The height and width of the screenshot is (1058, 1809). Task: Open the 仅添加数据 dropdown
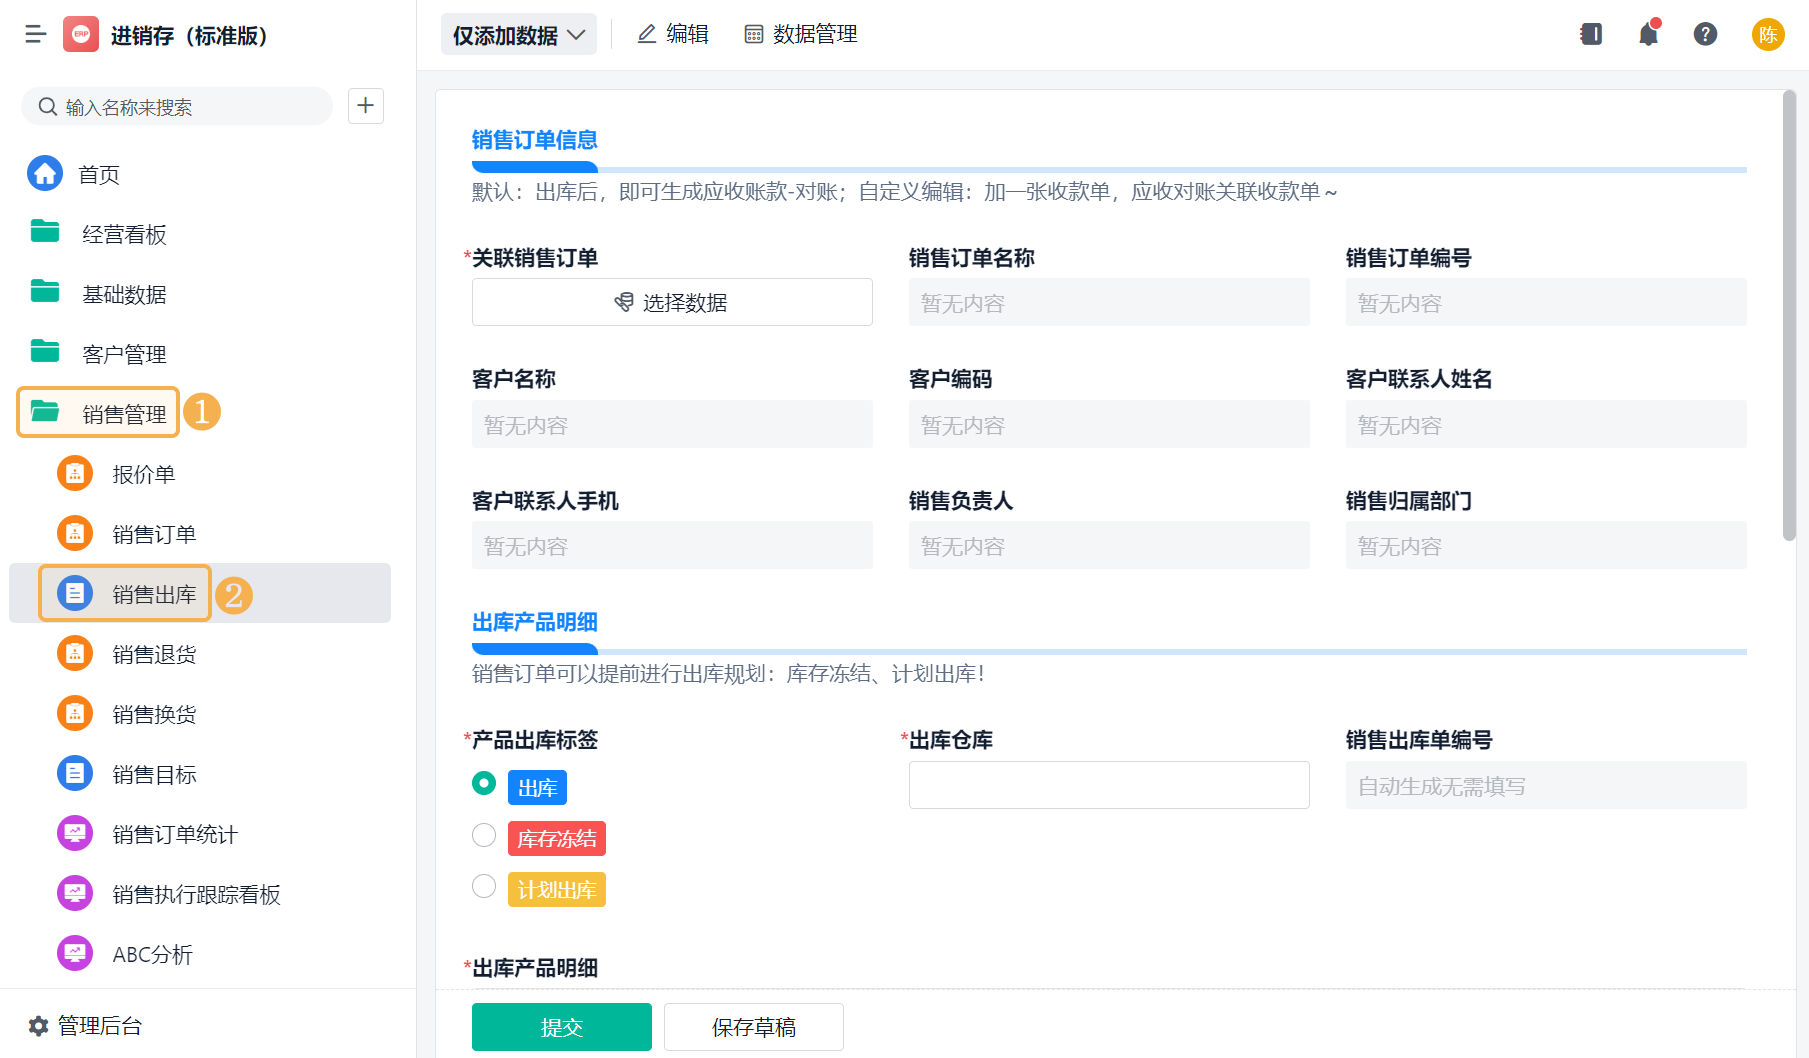(x=519, y=35)
